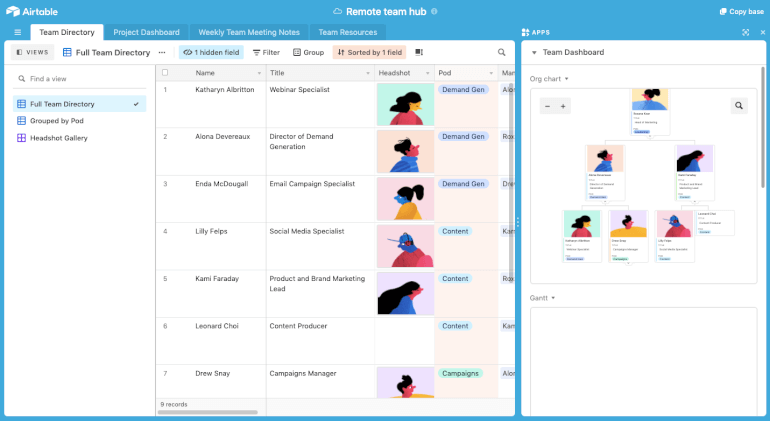Click Sorted by 1 field
770x421 pixels.
pos(370,53)
